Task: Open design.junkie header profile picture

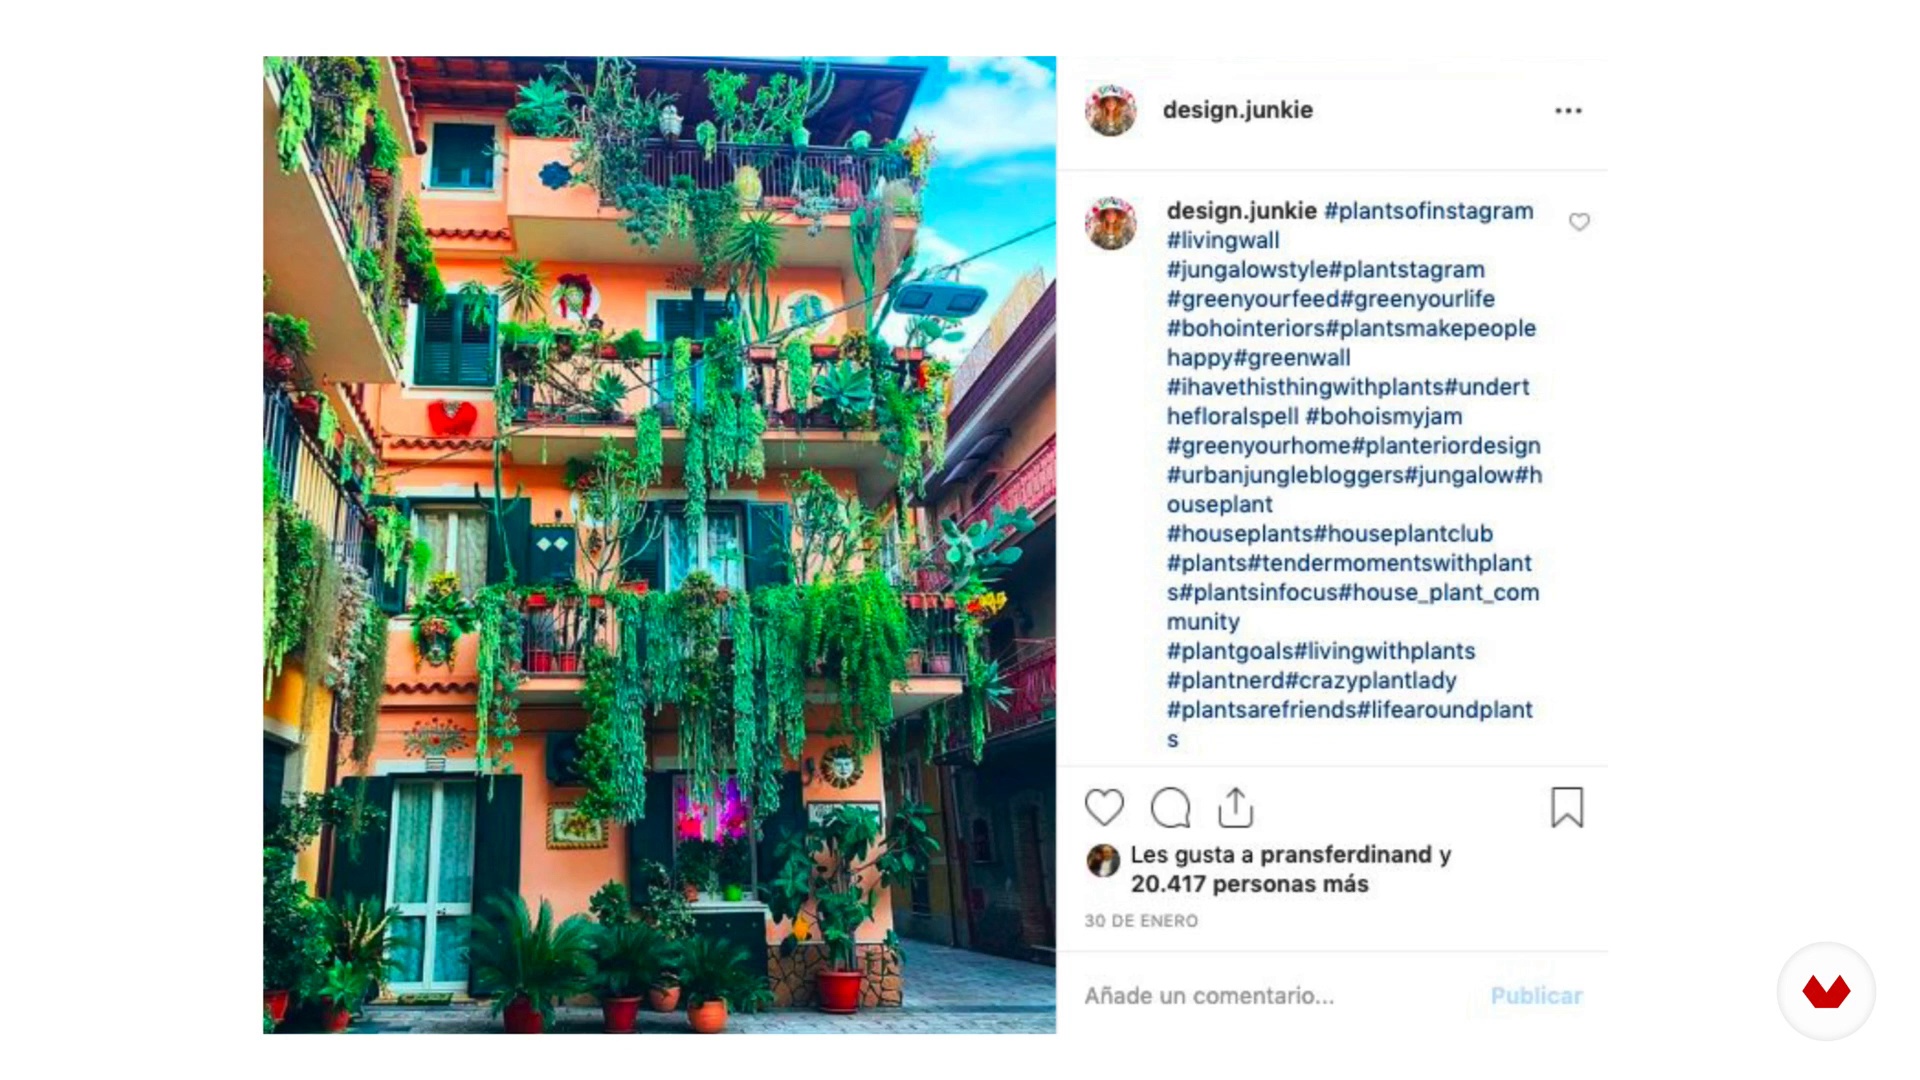Action: pos(1111,110)
